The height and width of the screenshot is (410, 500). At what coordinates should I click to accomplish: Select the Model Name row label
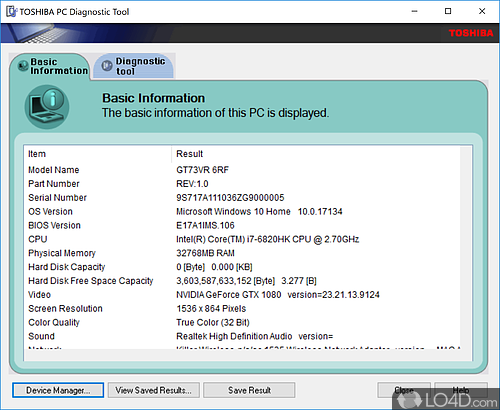click(54, 170)
